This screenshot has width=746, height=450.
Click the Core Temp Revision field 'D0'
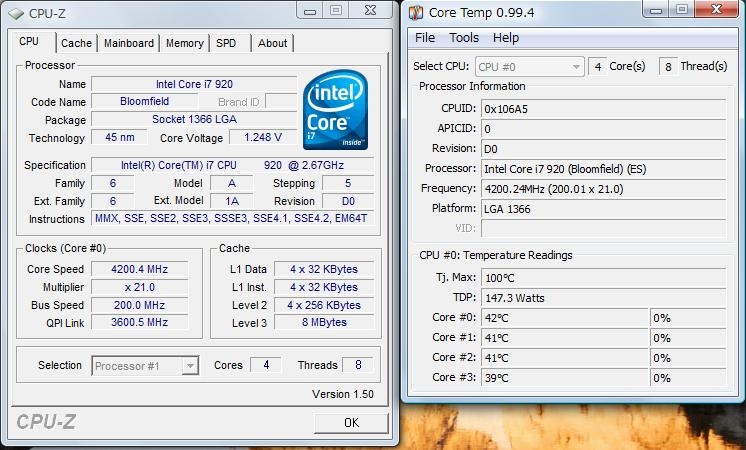[x=603, y=149]
